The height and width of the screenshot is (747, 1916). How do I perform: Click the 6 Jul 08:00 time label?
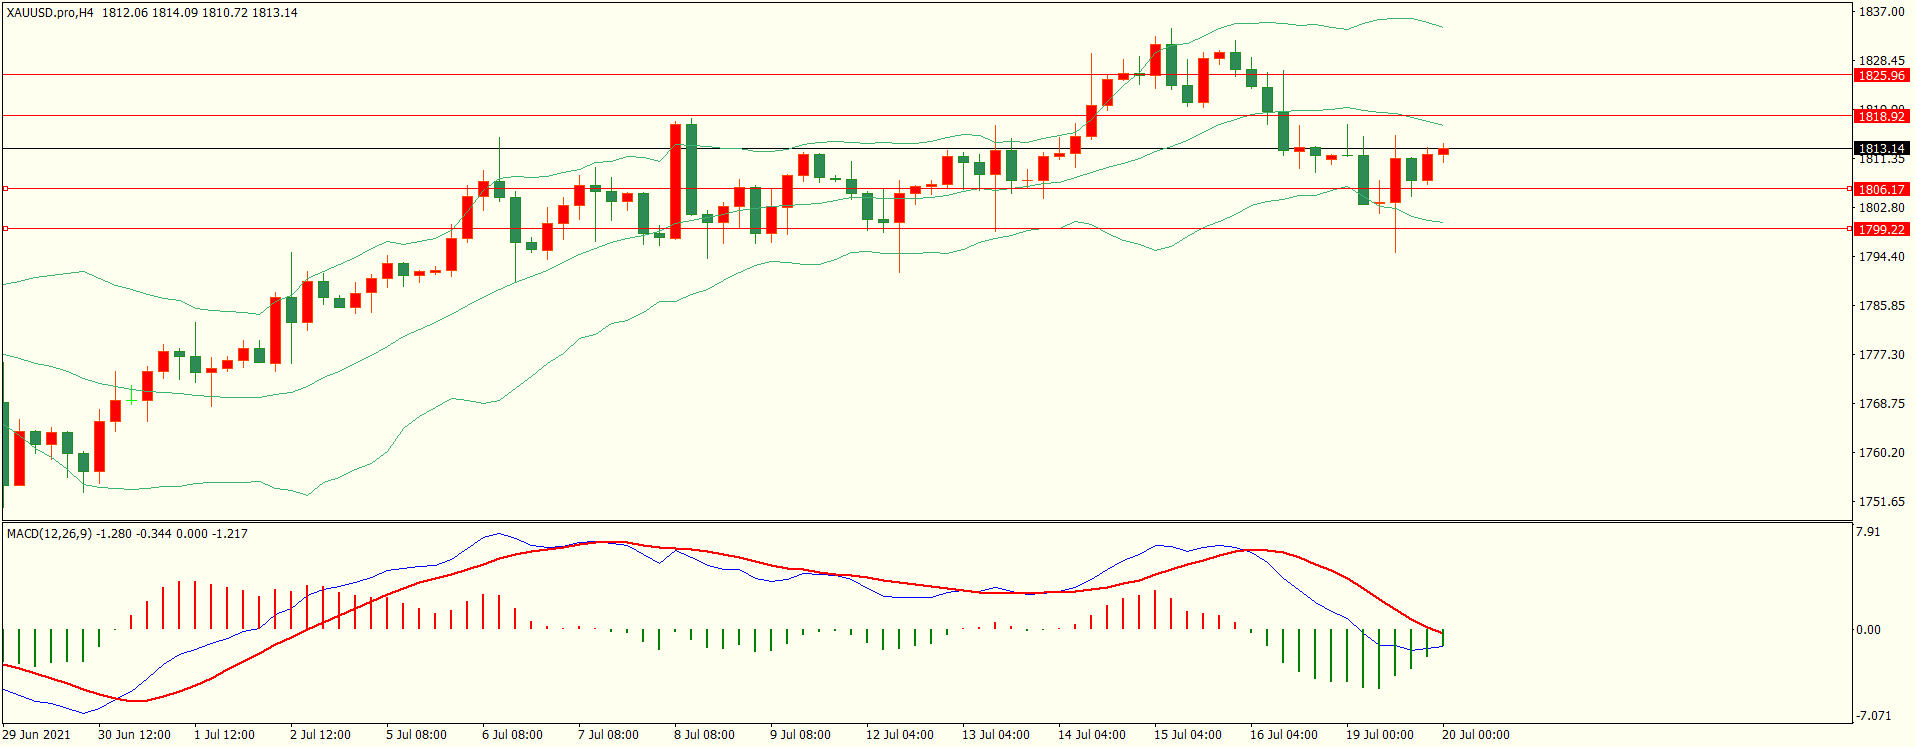[512, 735]
